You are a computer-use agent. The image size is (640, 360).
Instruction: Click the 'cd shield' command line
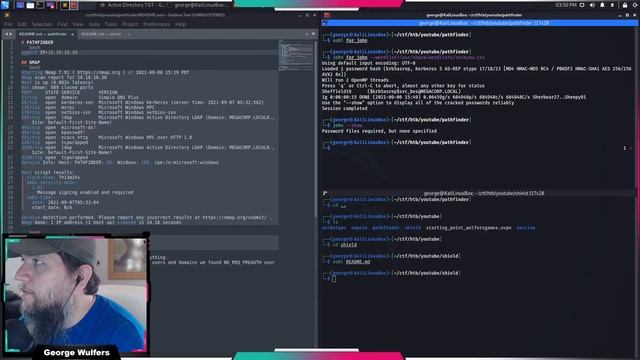[x=344, y=245]
